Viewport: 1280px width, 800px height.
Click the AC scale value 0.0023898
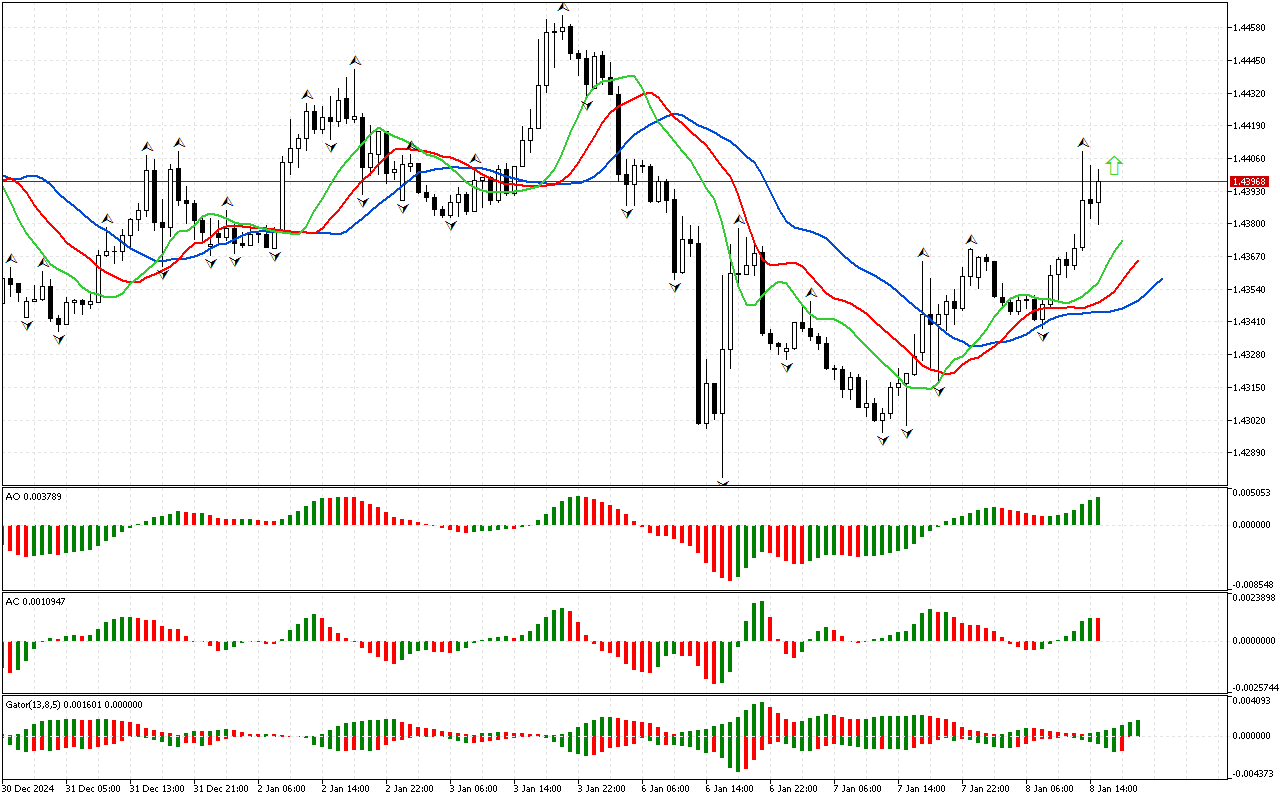tap(1254, 598)
